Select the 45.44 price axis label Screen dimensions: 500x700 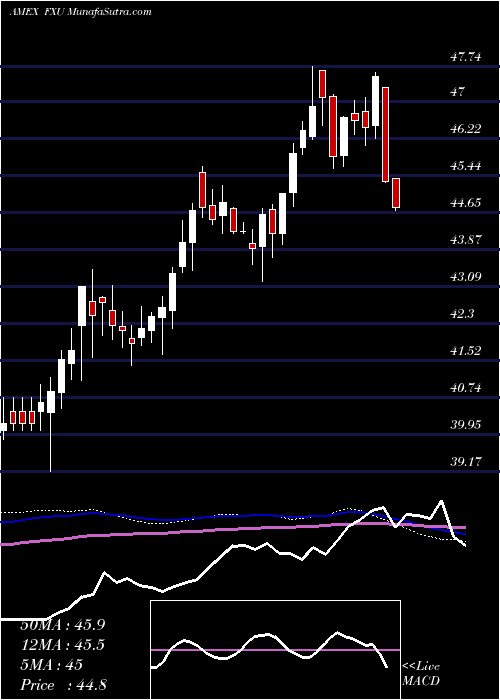coord(467,166)
